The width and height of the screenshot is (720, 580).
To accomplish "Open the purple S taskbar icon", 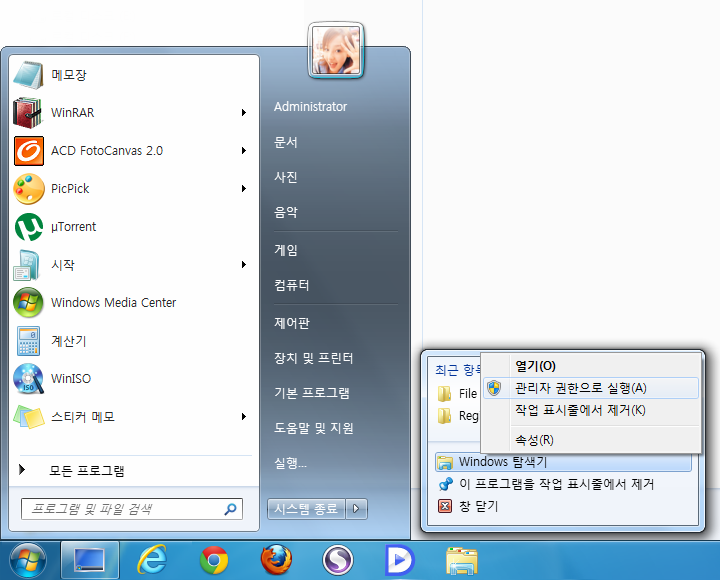I will pyautogui.click(x=338, y=560).
